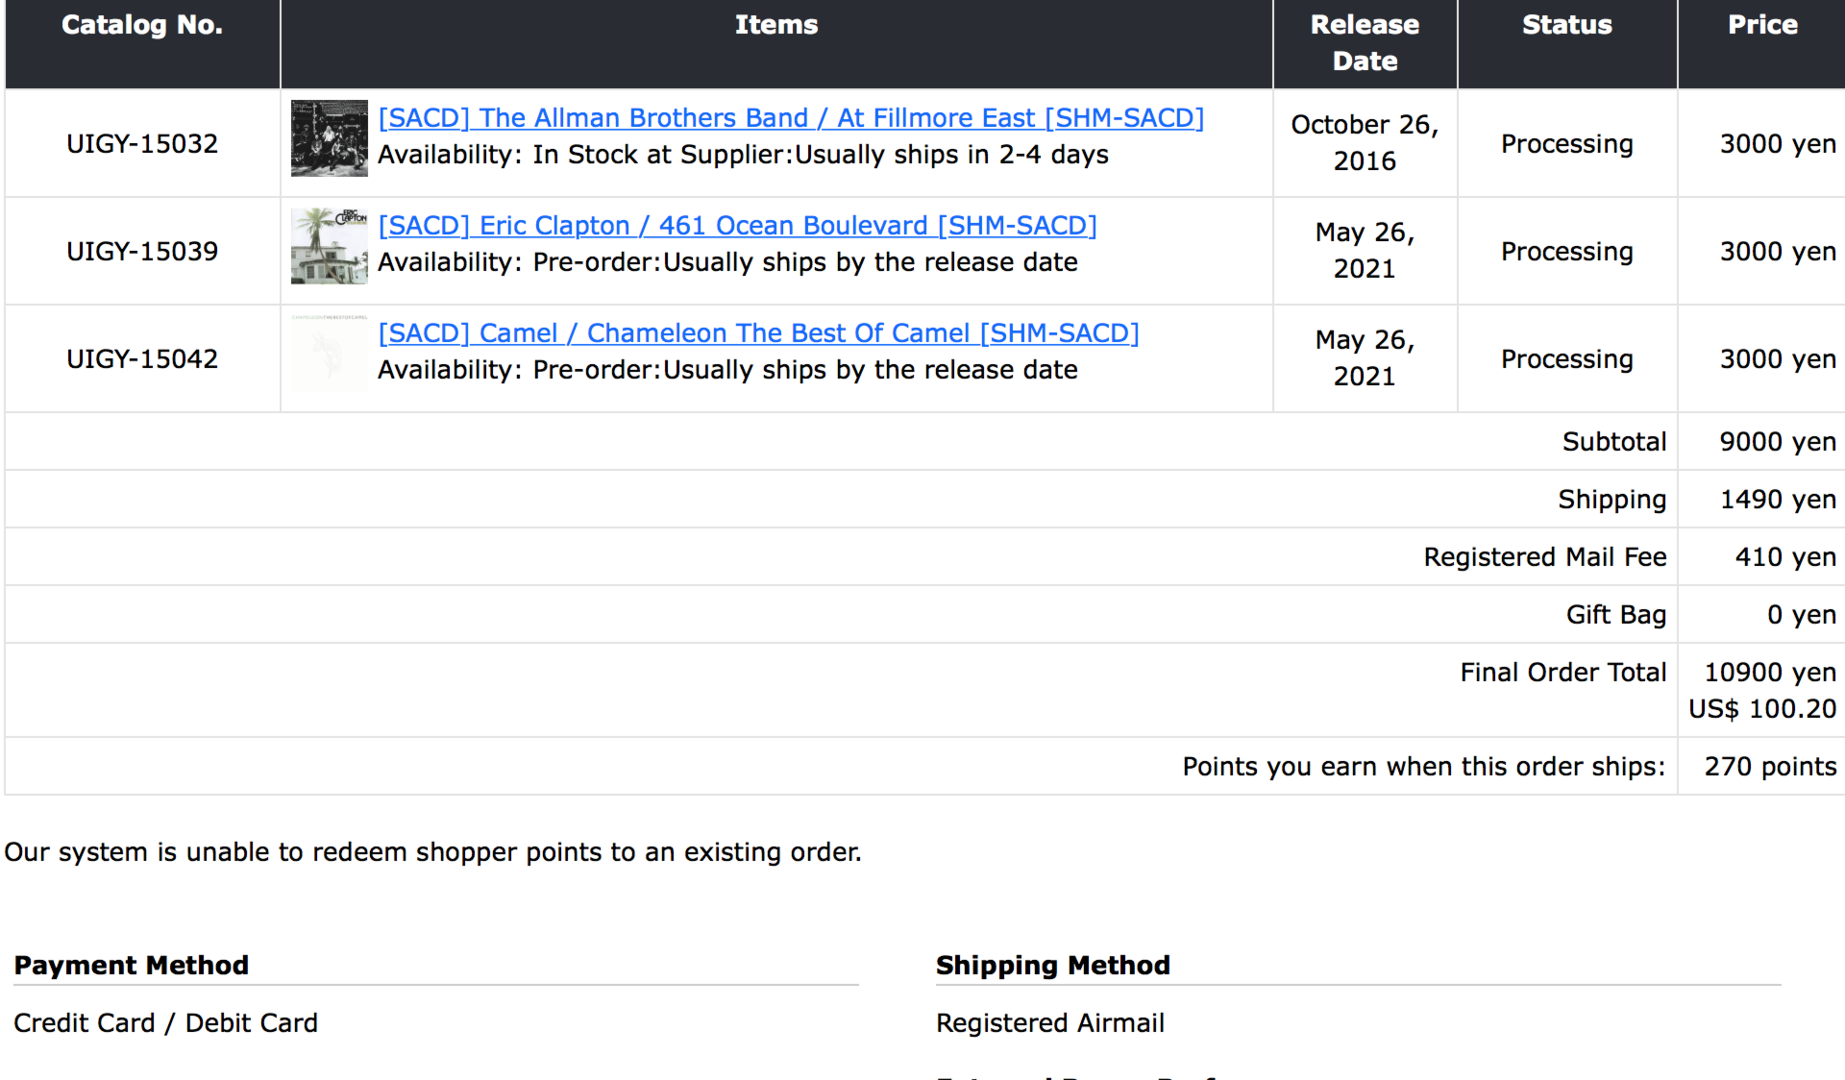
Task: Click Registered Airmail text
Action: tap(1050, 1024)
